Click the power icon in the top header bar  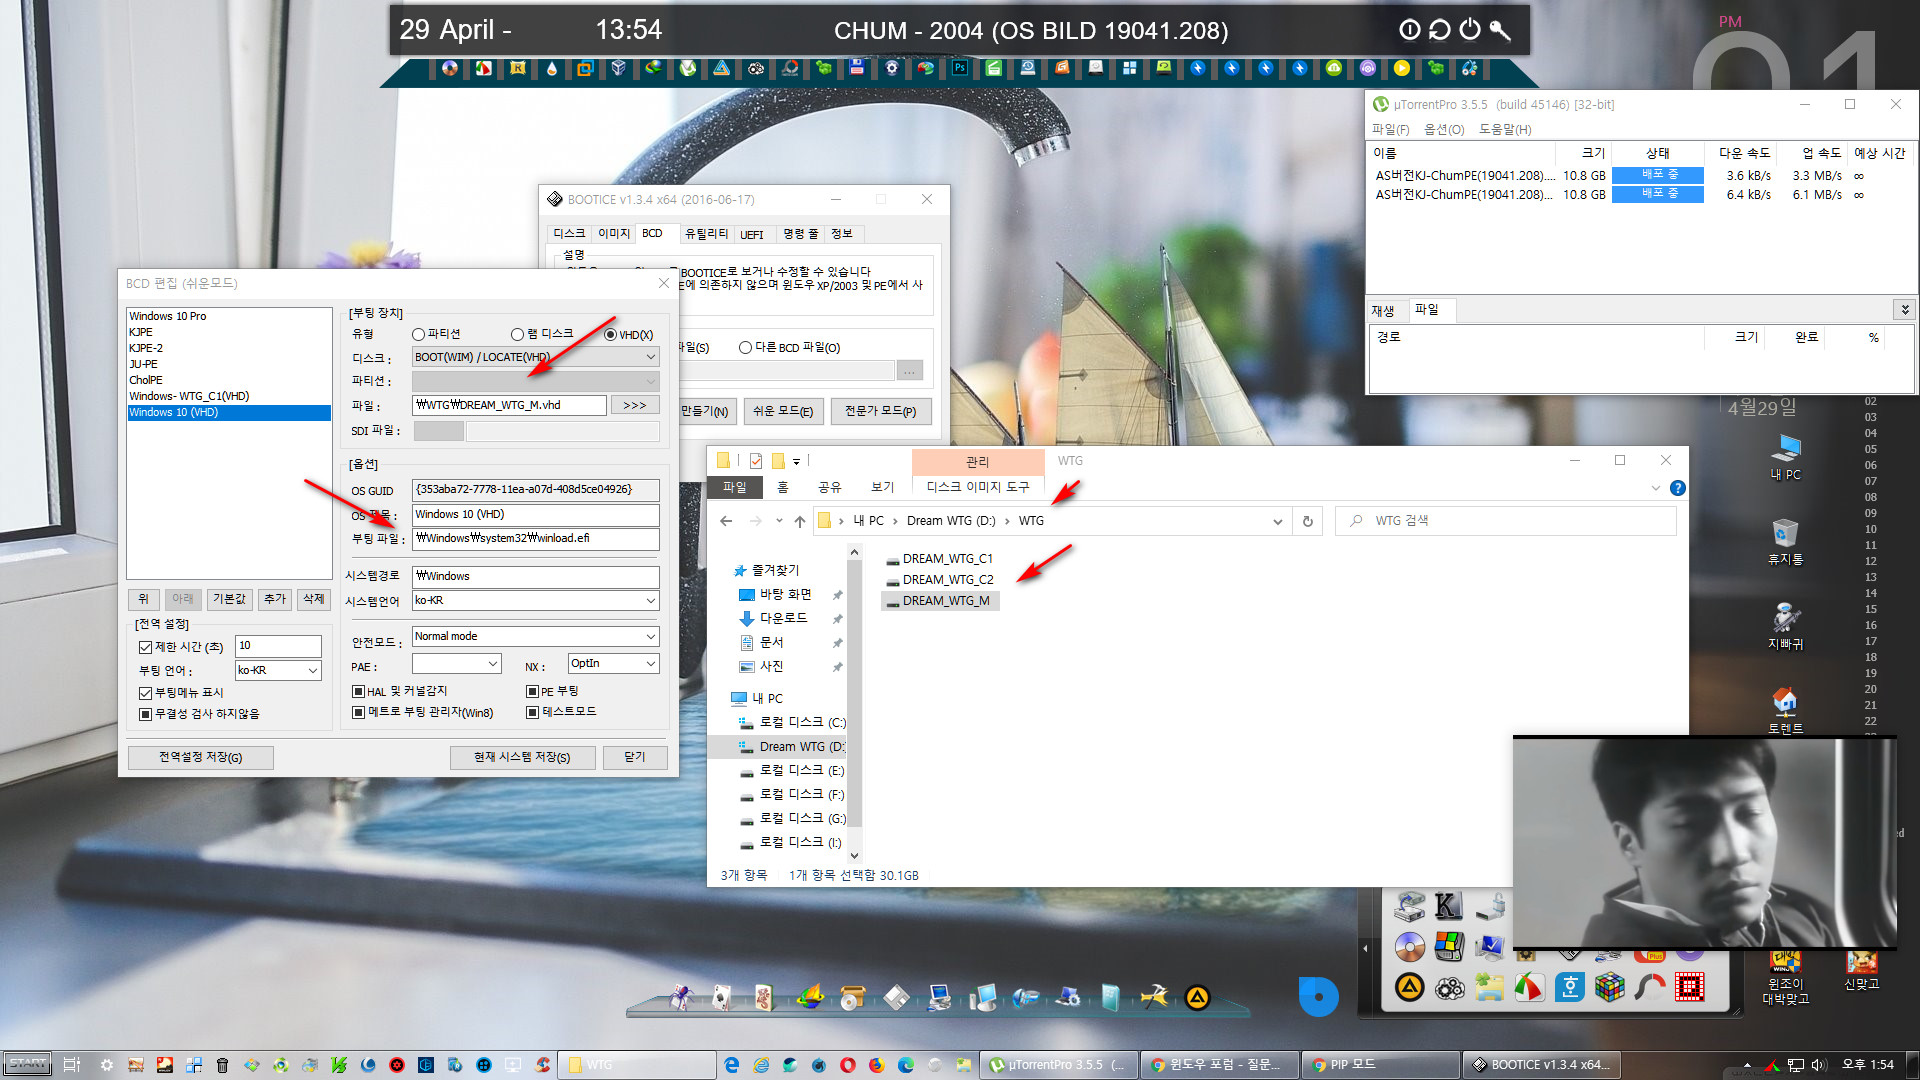[x=1469, y=30]
